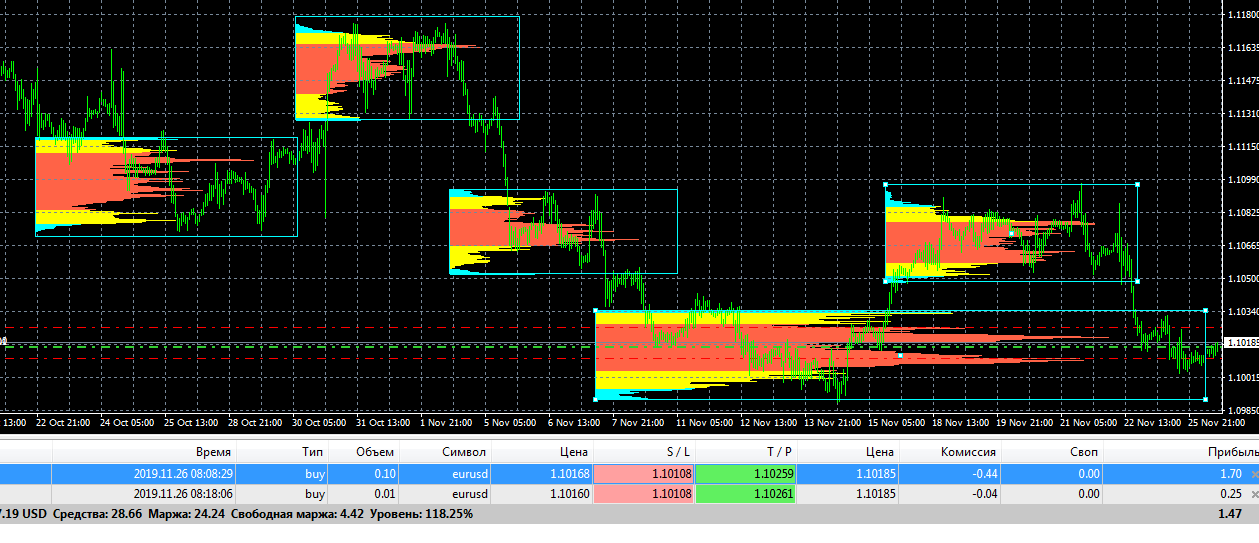Sort trades by the Время column header
Viewport: 1259px width, 543px height.
pos(214,452)
